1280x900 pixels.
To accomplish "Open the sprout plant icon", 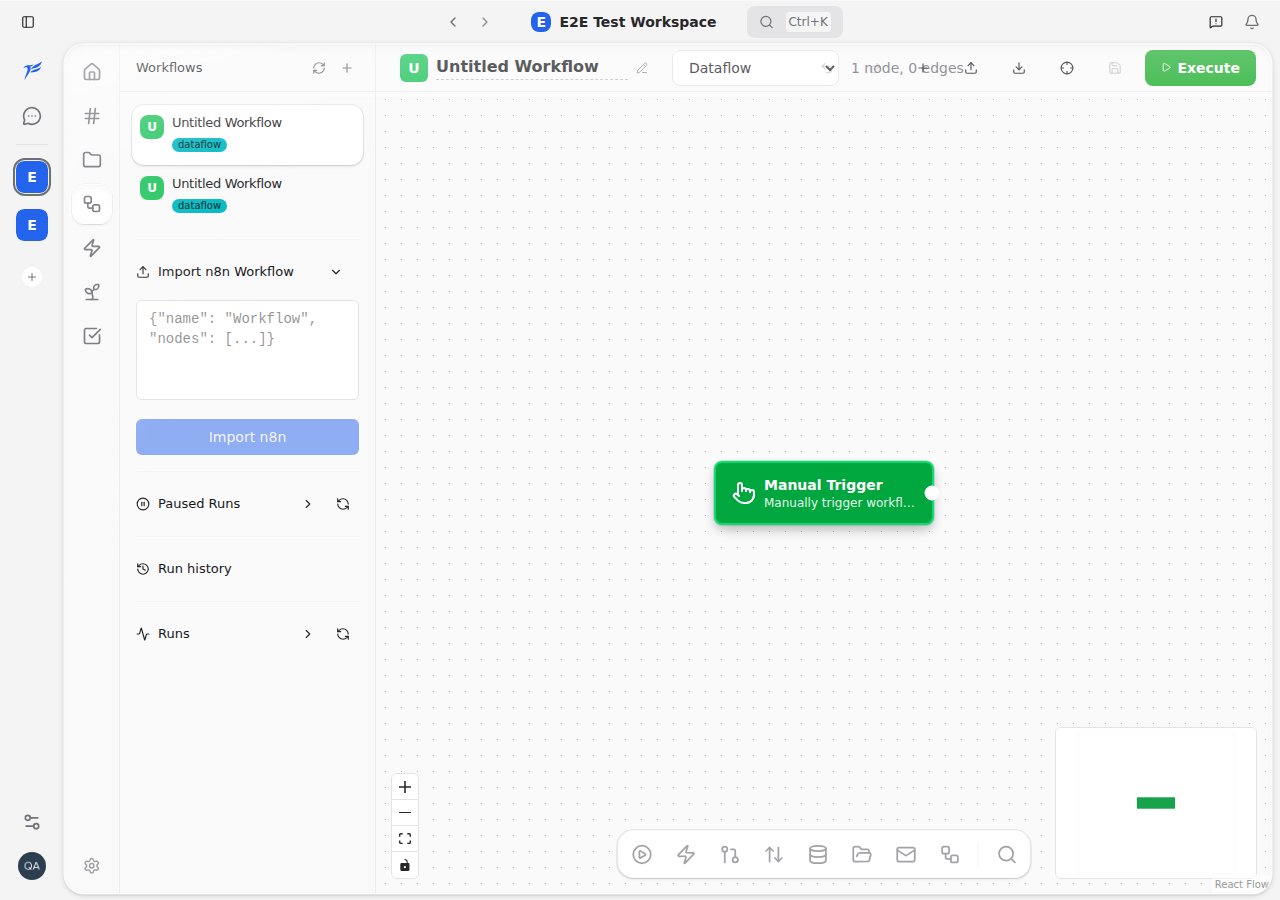I will click(92, 292).
